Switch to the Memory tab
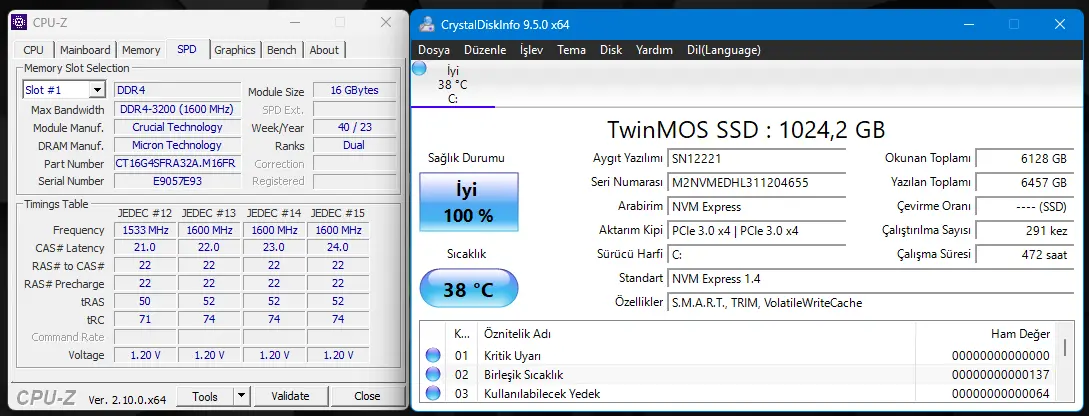This screenshot has height=416, width=1089. [x=141, y=50]
